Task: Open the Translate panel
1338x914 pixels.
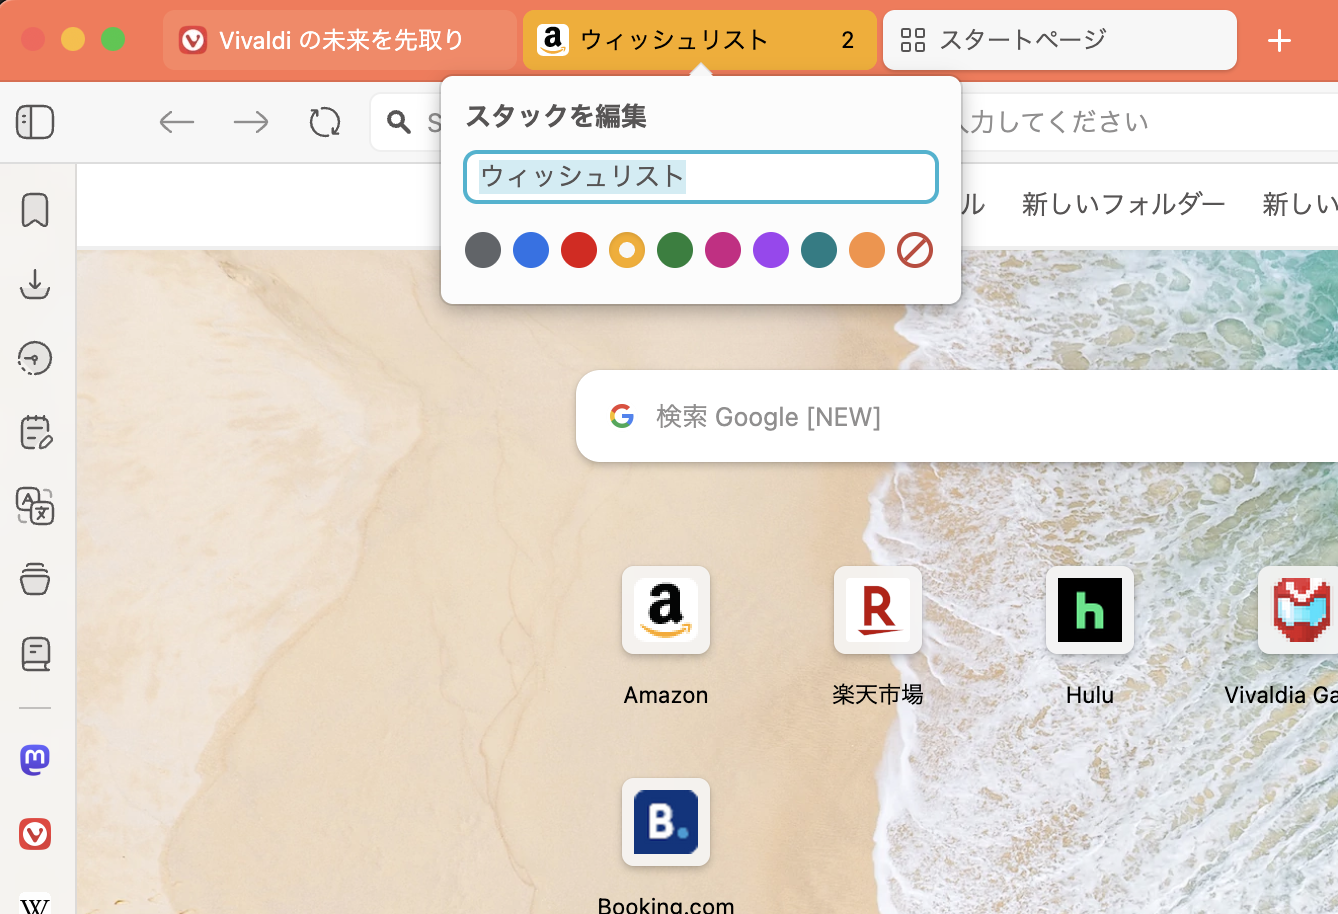Action: coord(35,507)
